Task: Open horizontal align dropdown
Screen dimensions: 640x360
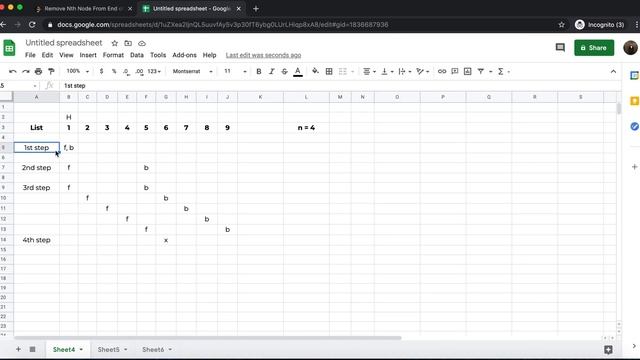Action: click(369, 71)
